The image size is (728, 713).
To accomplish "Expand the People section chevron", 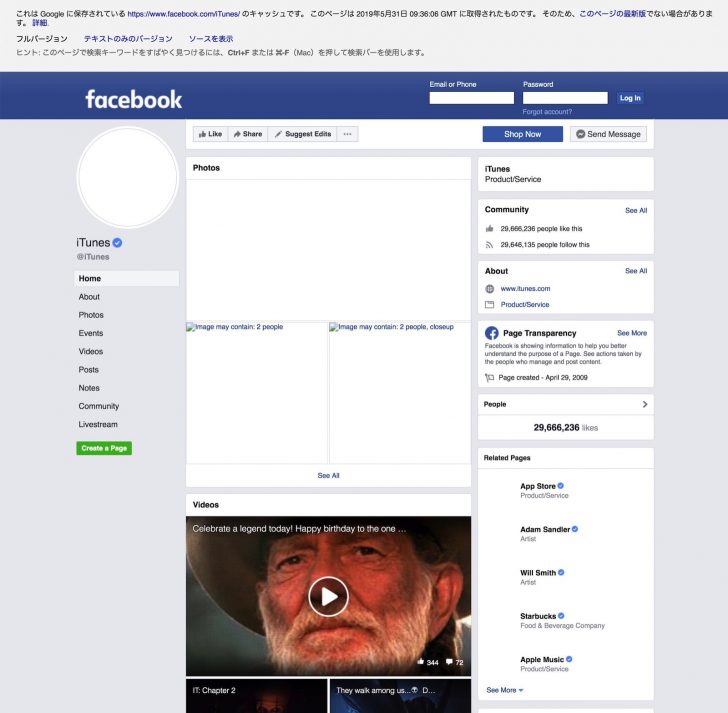I will pyautogui.click(x=645, y=404).
